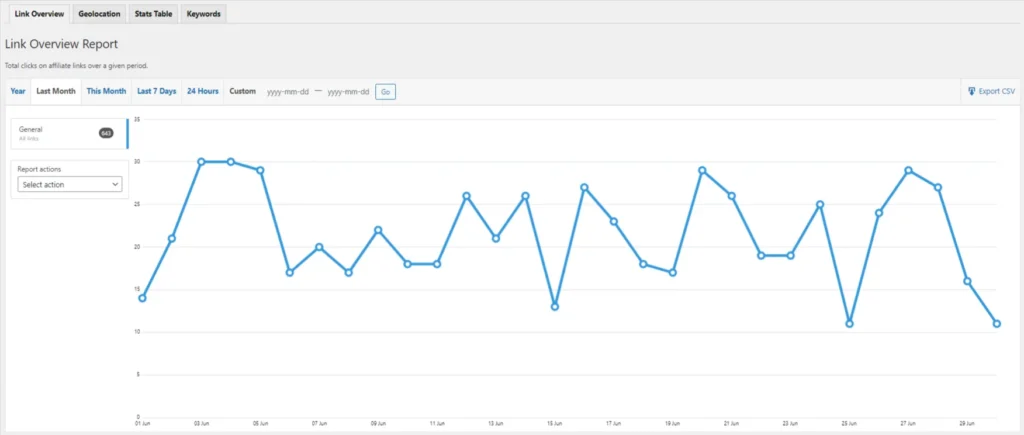
Task: Focus the custom end date field
Action: point(348,92)
